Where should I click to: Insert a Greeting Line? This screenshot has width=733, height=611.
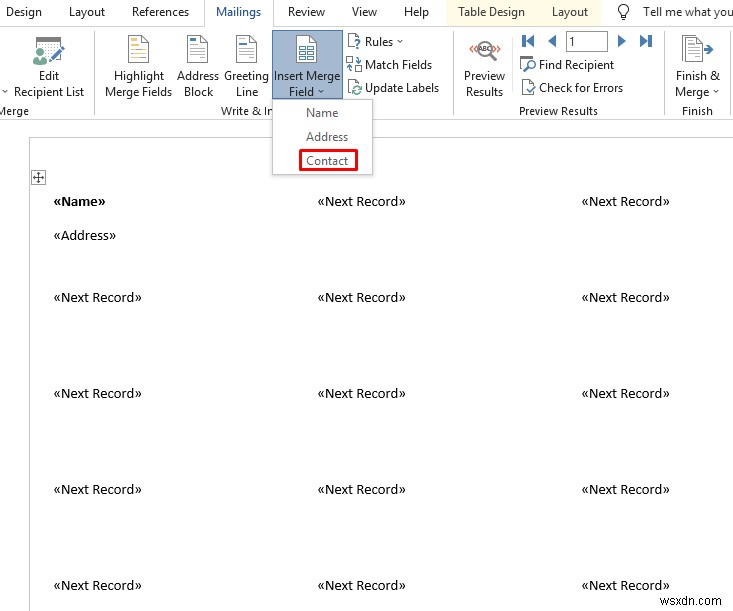tap(246, 67)
